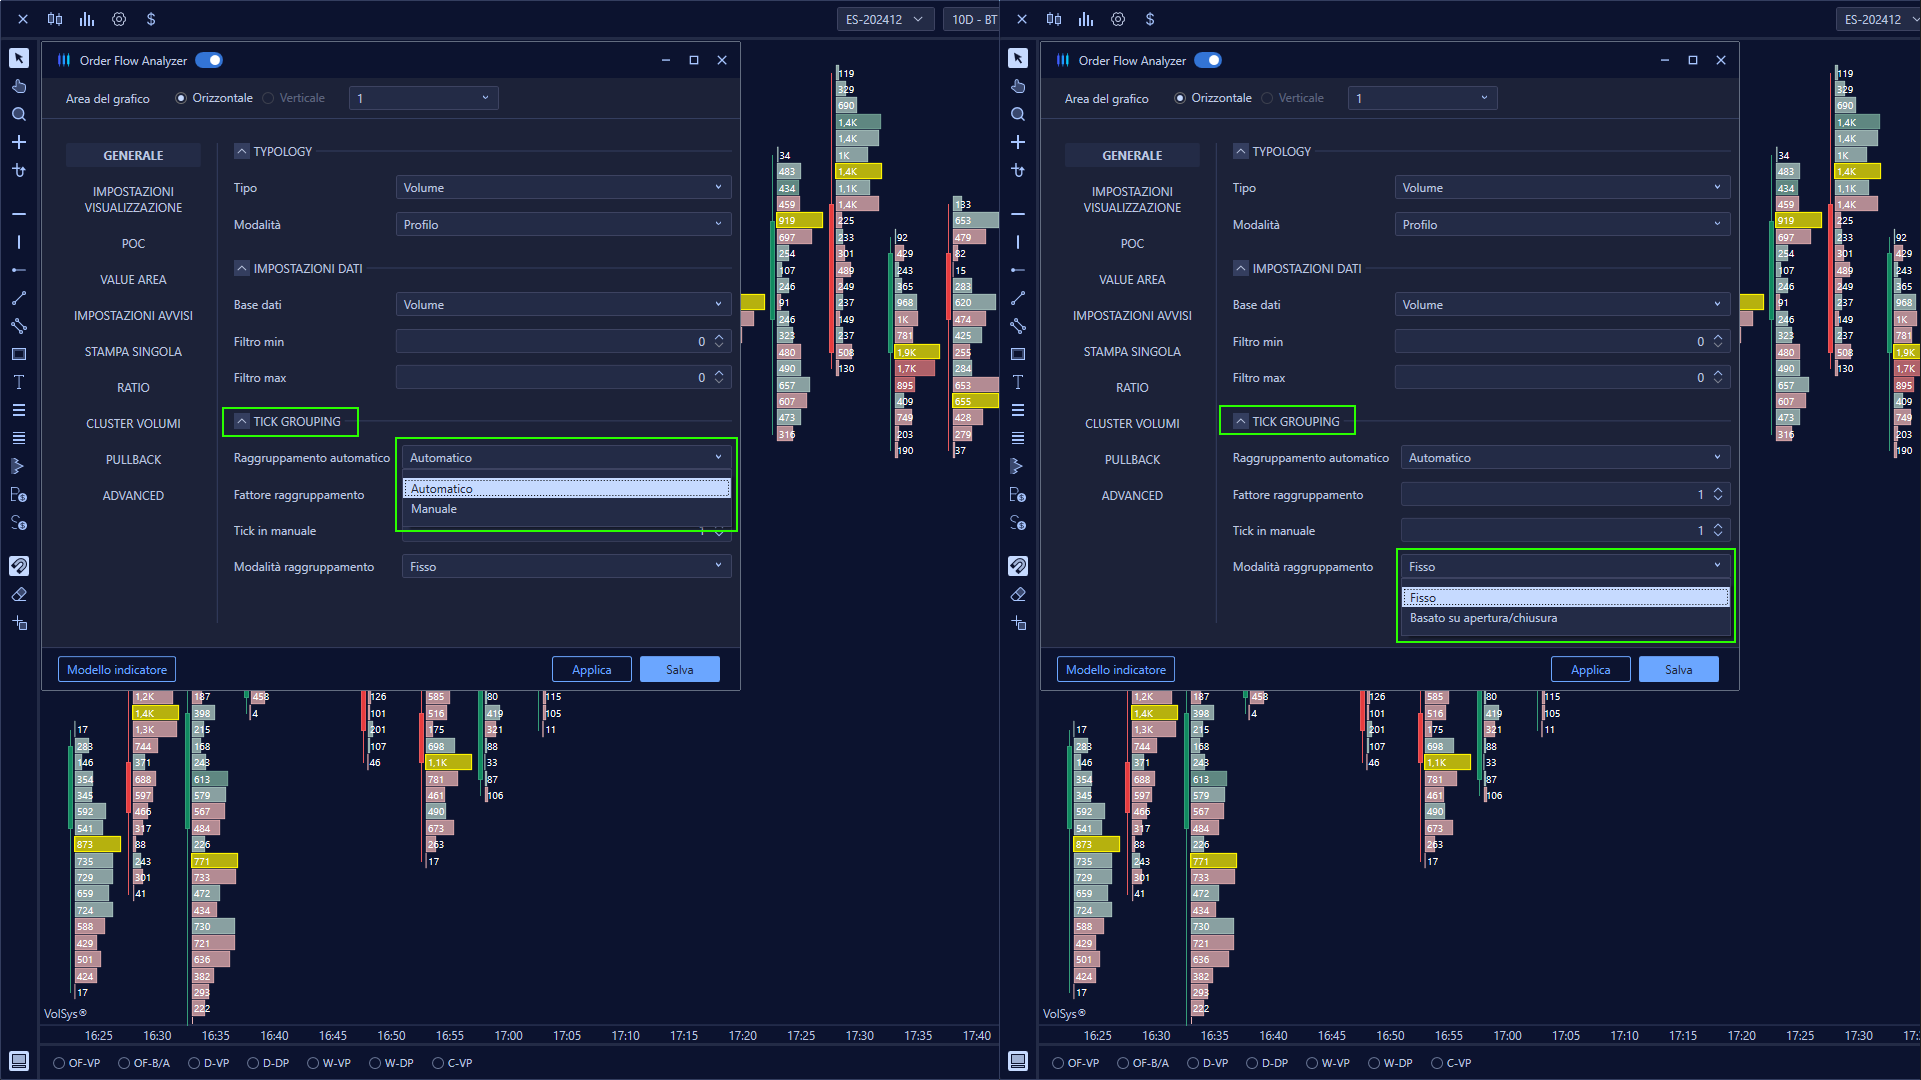Viewport: 1921px width, 1080px height.
Task: Open Modalità raggruppamento Fisso dropdown in left dialog
Action: (x=567, y=567)
